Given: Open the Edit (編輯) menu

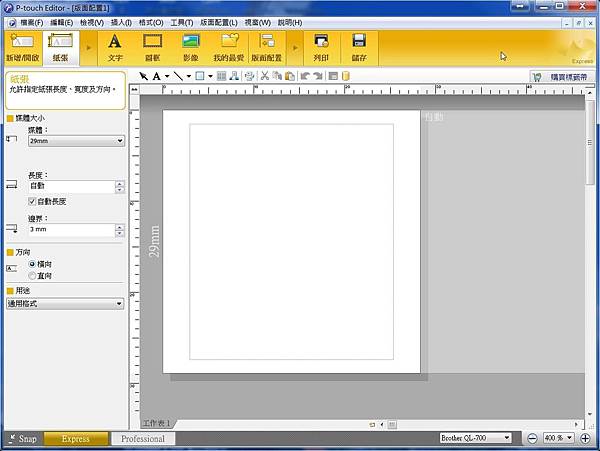Looking at the screenshot, I should pos(62,23).
